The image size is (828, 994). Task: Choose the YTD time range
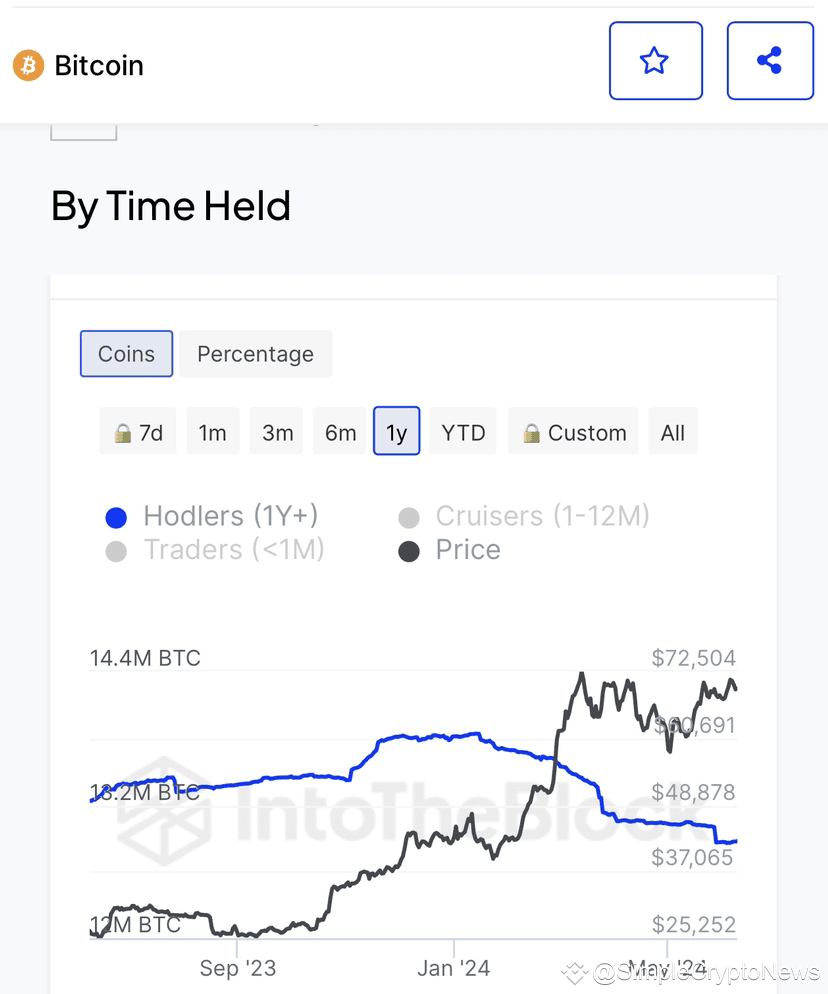tap(463, 433)
